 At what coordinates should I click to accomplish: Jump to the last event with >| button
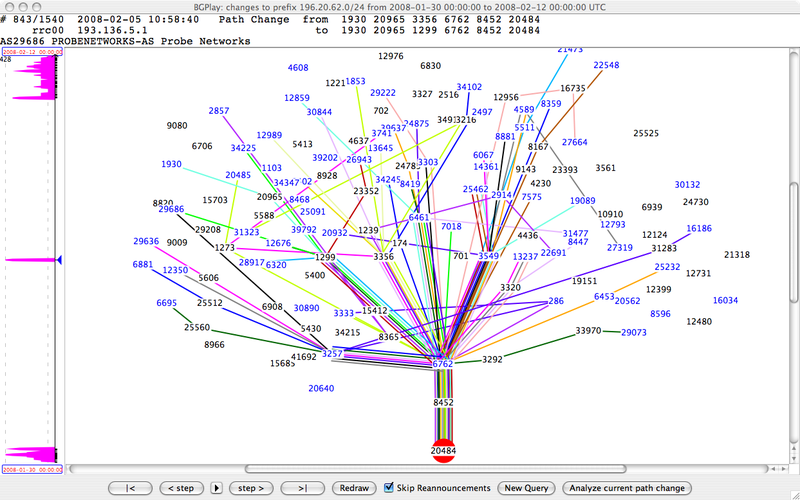[301, 488]
